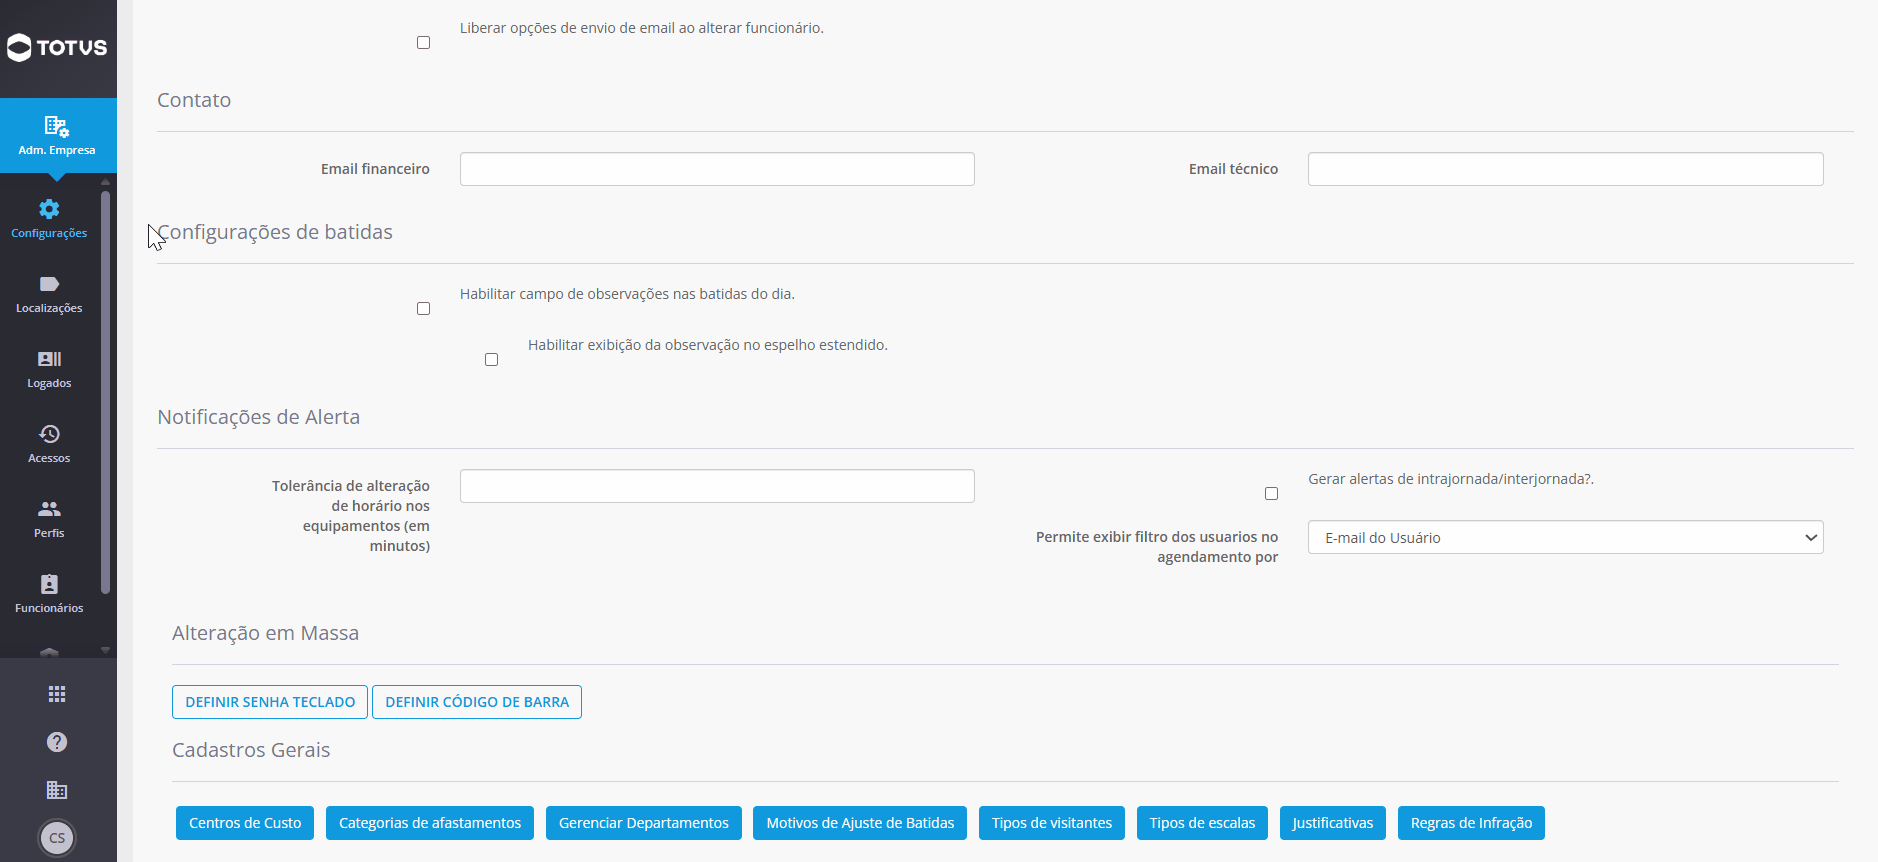Click the Email financeiro input field
Screen dimensions: 1878x862
coord(717,169)
